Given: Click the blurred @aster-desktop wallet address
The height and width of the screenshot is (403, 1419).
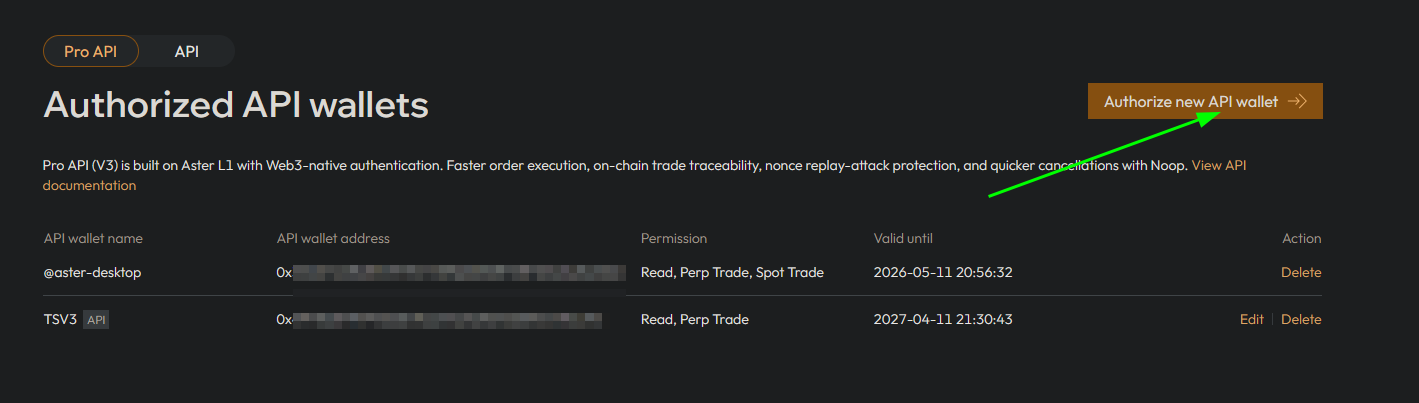Looking at the screenshot, I should (450, 272).
